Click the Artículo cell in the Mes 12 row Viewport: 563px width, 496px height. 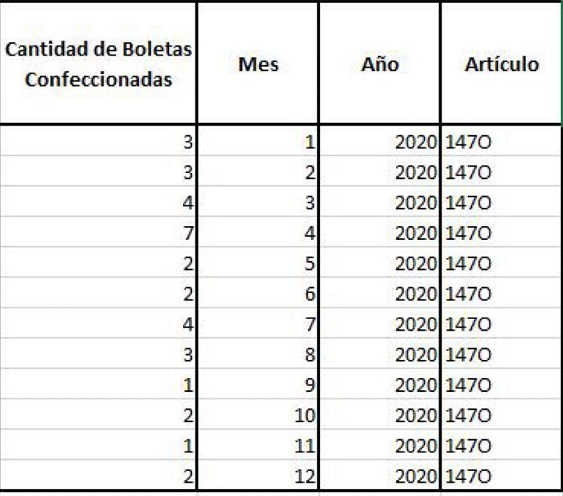tap(501, 475)
